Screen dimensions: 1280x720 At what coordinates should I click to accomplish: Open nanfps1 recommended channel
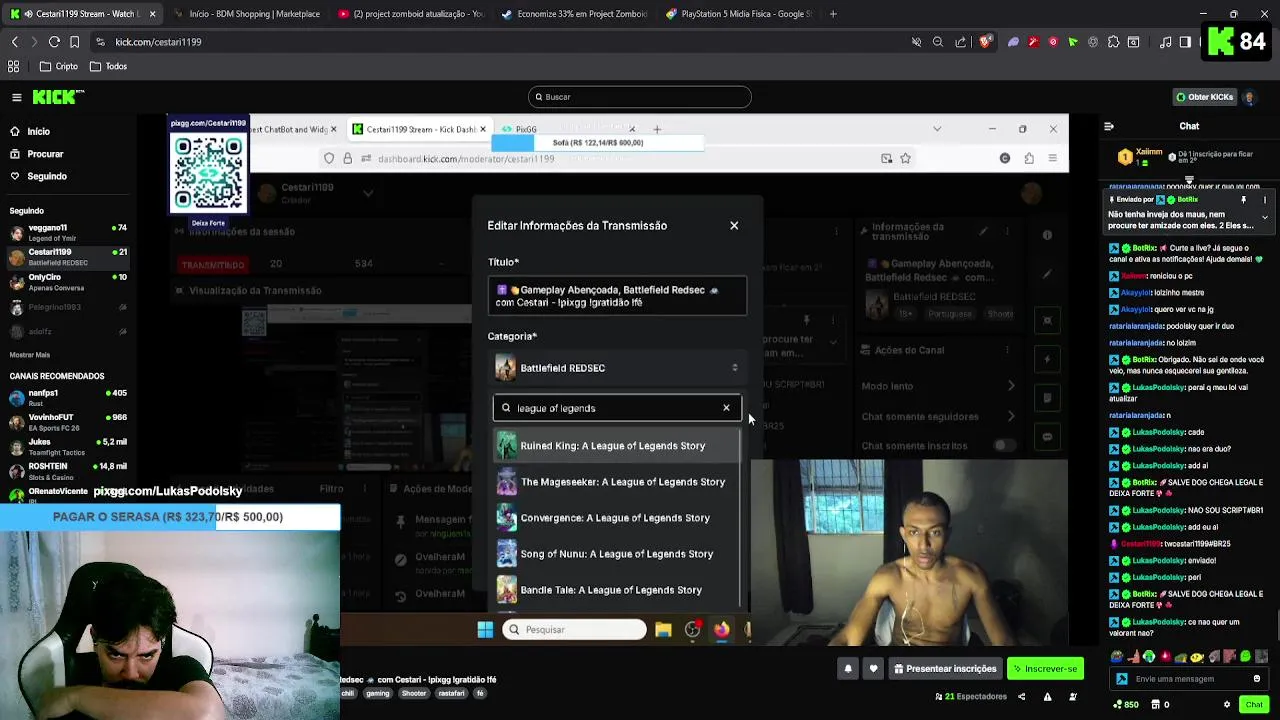tap(68, 397)
